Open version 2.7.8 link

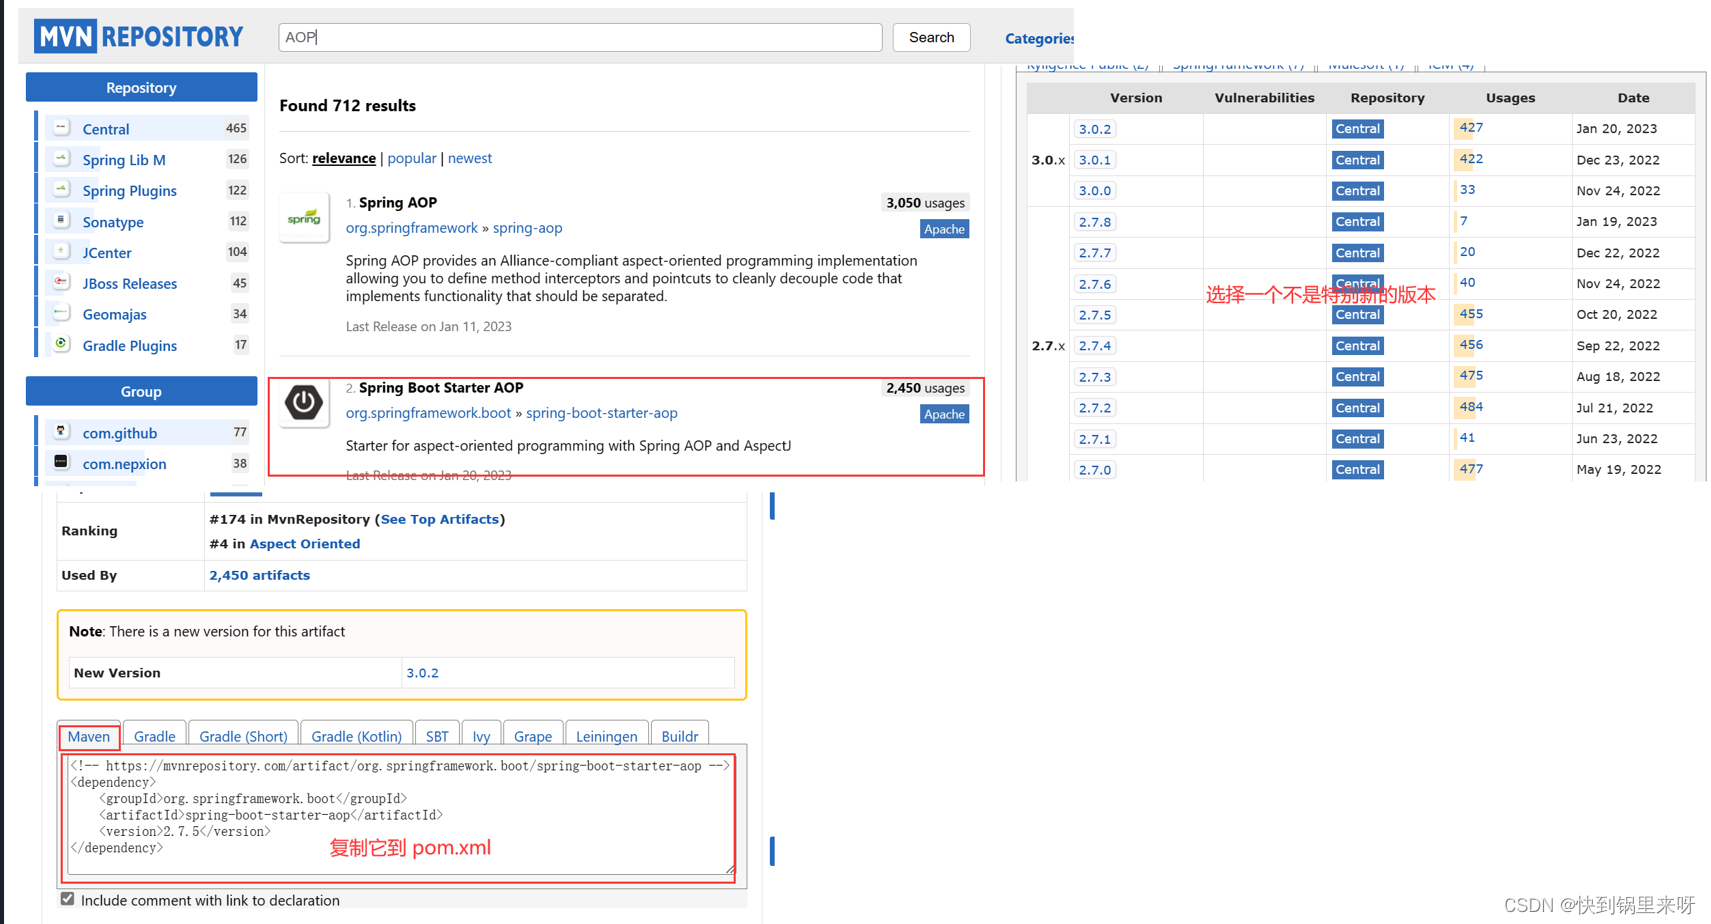click(1095, 222)
